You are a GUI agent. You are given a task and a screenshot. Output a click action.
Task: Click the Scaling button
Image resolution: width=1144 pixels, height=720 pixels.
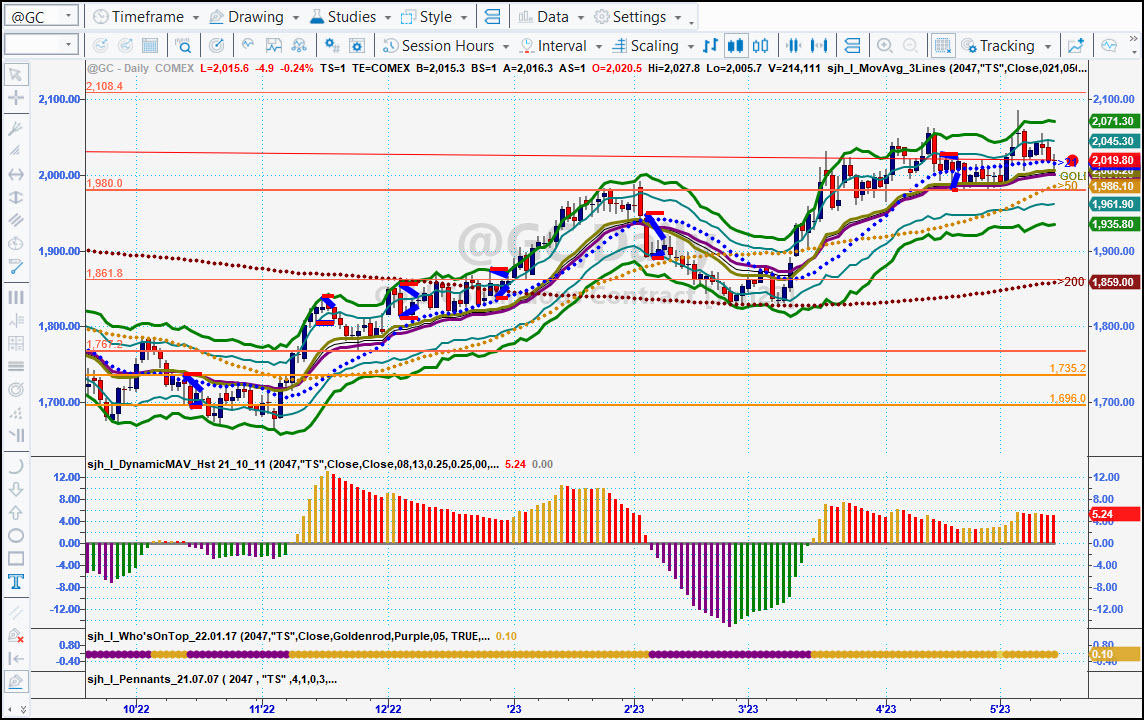pos(646,46)
